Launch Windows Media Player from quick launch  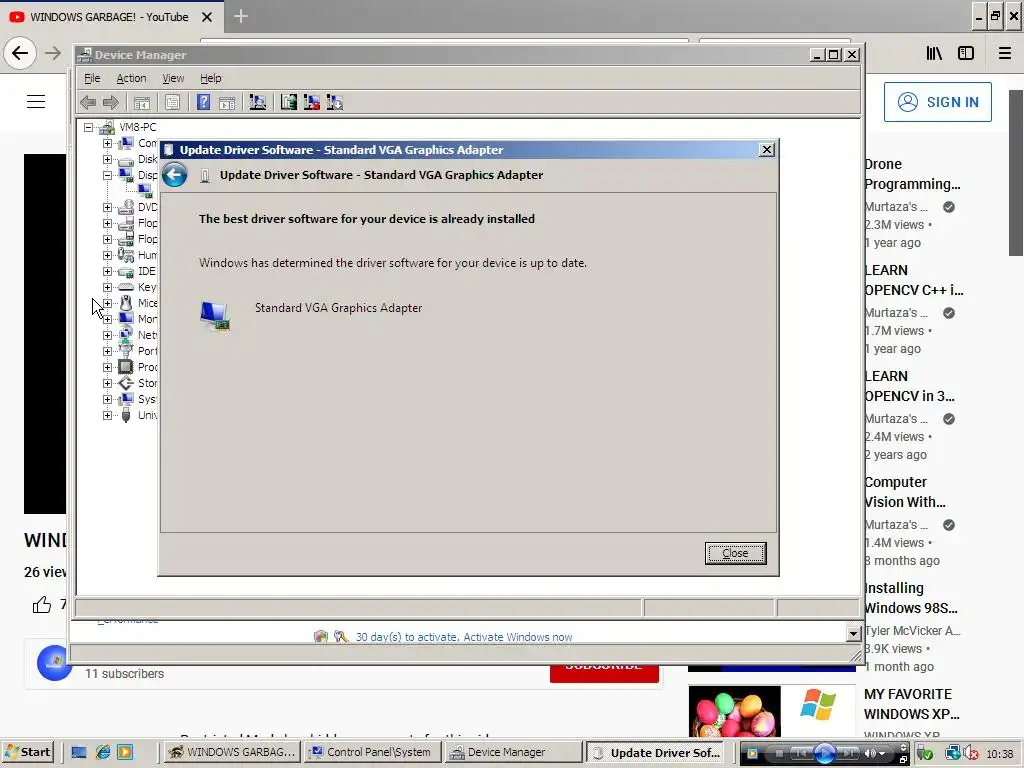[125, 752]
